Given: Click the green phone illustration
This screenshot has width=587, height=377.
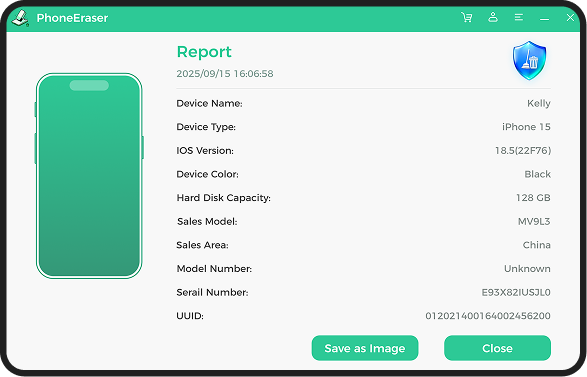Looking at the screenshot, I should (x=89, y=176).
